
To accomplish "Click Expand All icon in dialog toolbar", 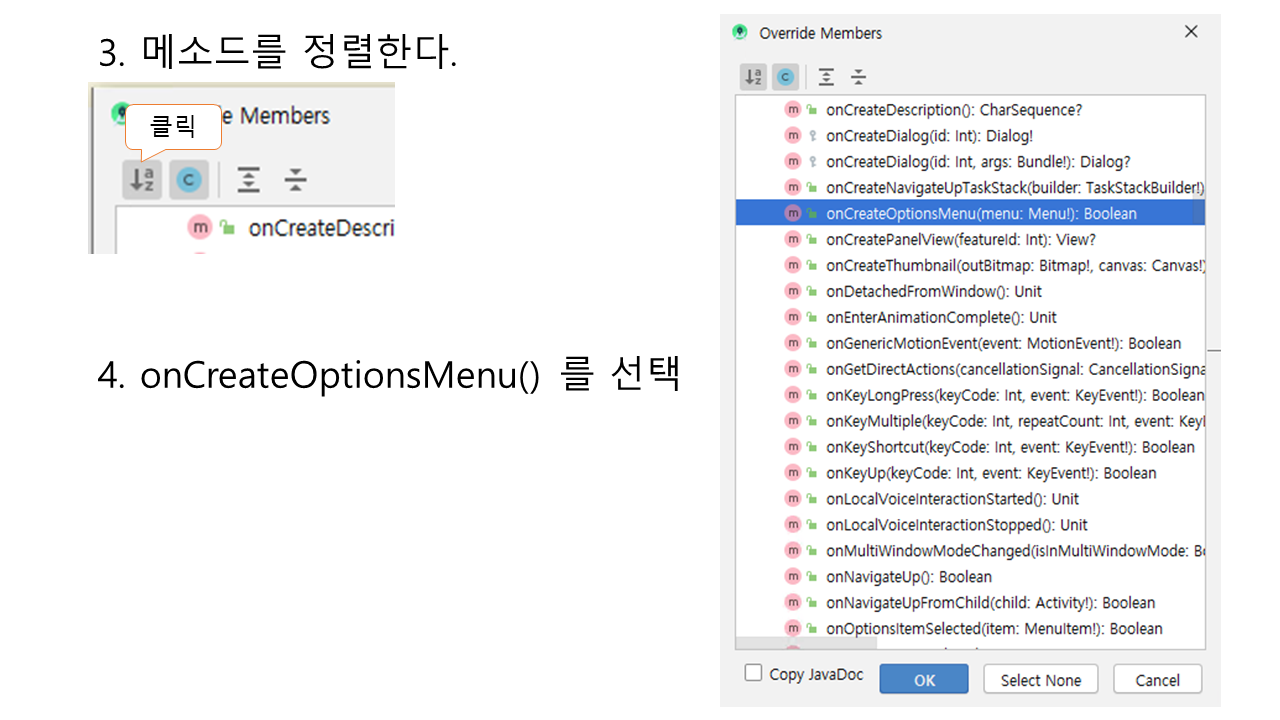I will (x=826, y=77).
